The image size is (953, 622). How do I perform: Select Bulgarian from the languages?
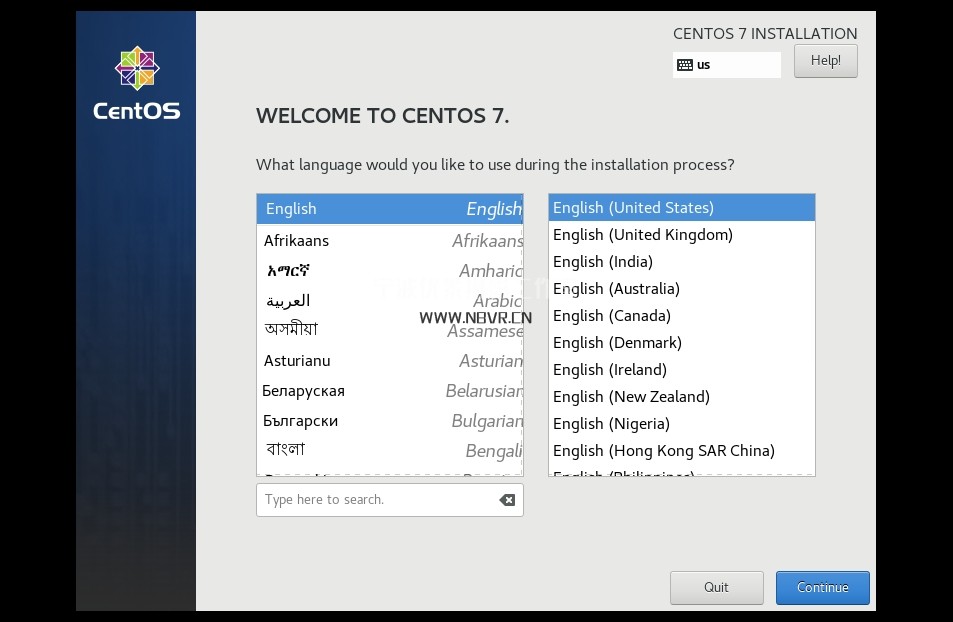389,421
